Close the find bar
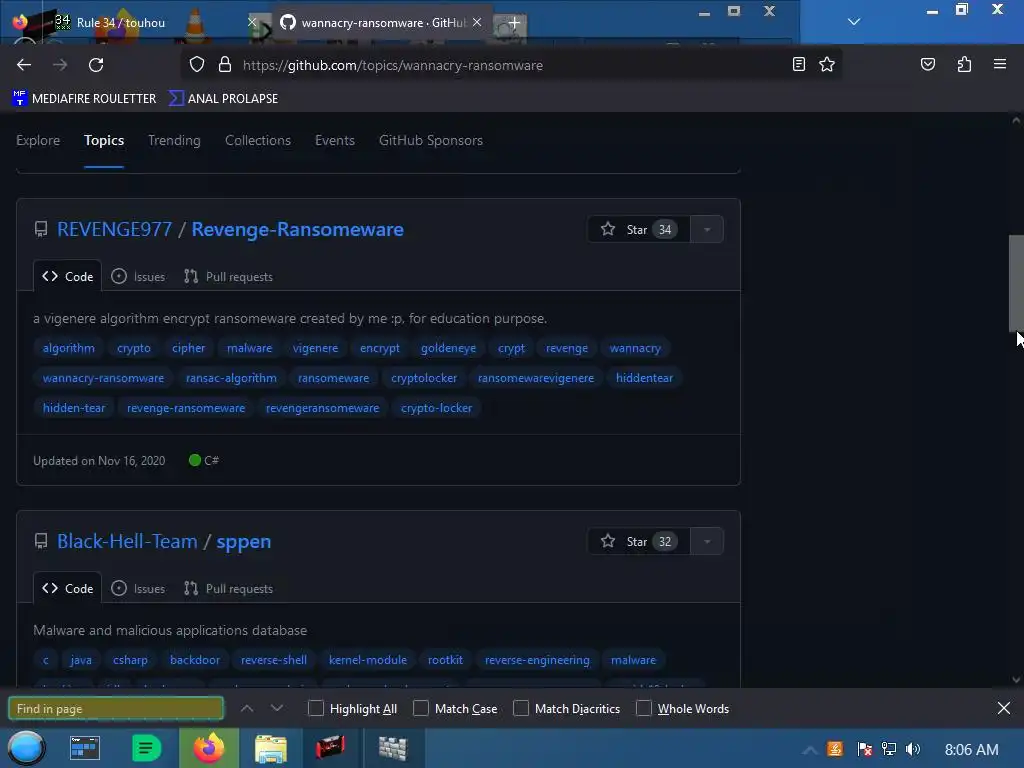This screenshot has height=768, width=1024. (1004, 708)
